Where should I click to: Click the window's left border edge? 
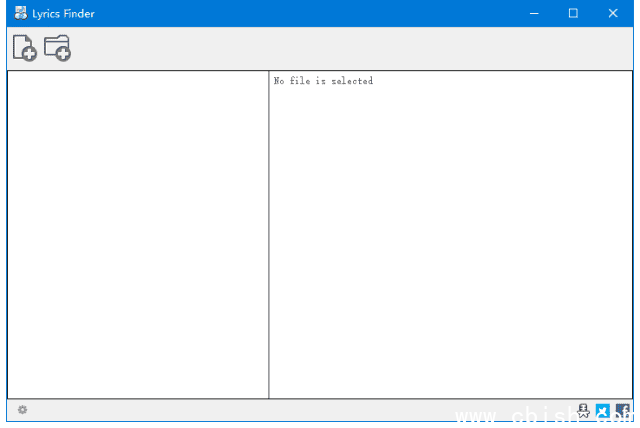[x=7, y=235]
